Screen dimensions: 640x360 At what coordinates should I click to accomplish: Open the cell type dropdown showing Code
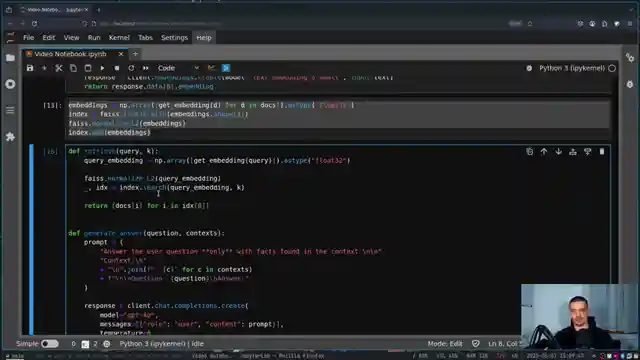point(178,68)
